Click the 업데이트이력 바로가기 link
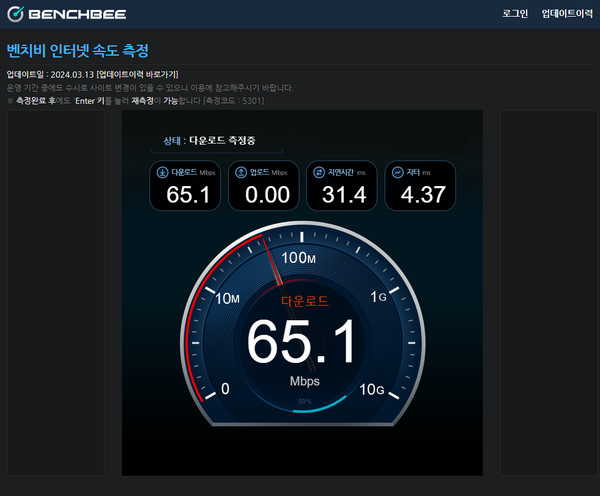Screen dimensions: 600x496 pyautogui.click(x=137, y=74)
